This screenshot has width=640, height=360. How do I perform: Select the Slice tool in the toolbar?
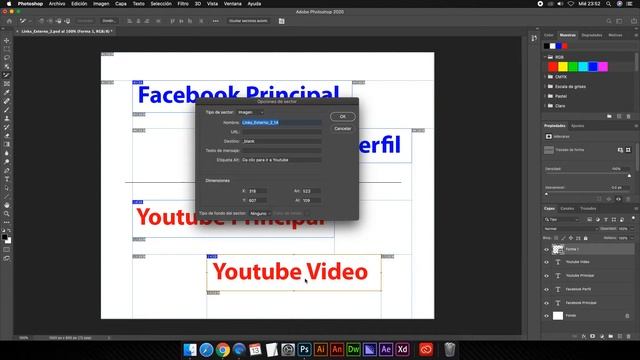tap(7, 75)
